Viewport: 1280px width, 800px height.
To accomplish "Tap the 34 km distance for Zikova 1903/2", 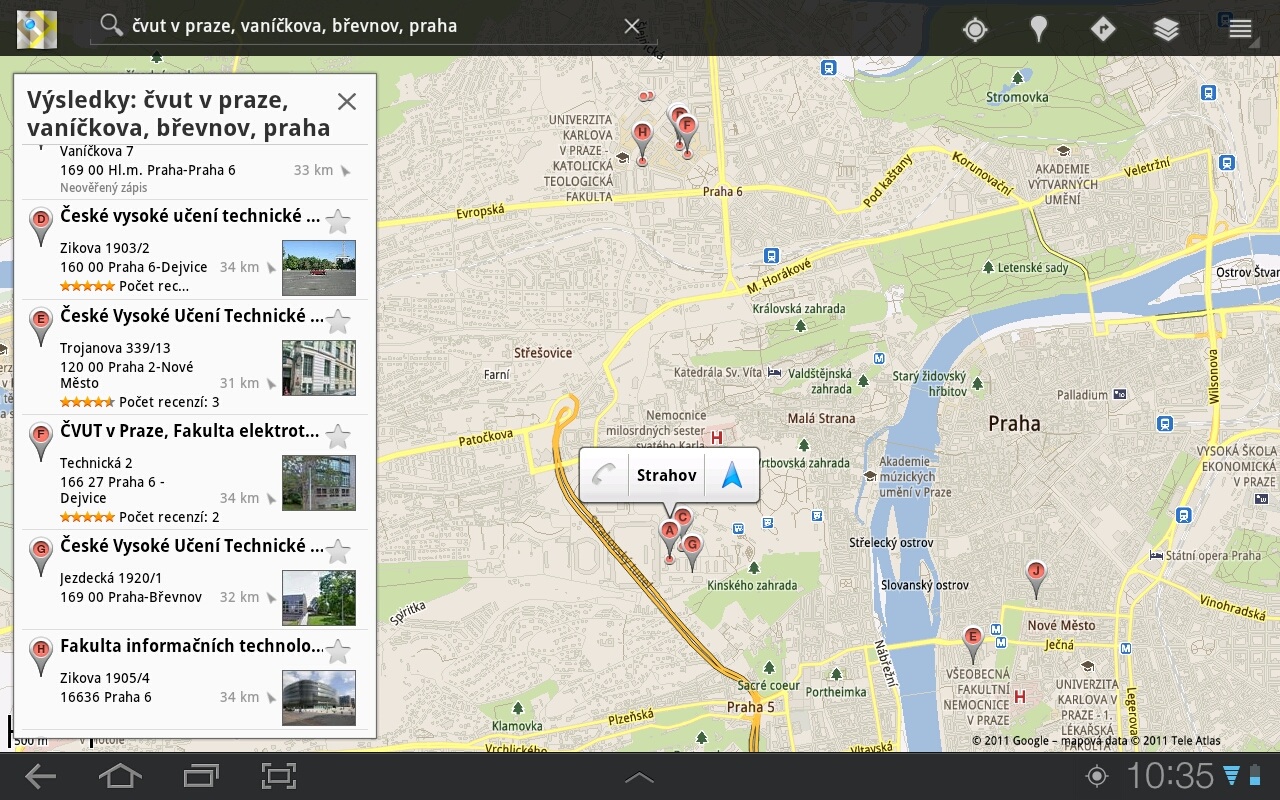I will click(x=240, y=267).
